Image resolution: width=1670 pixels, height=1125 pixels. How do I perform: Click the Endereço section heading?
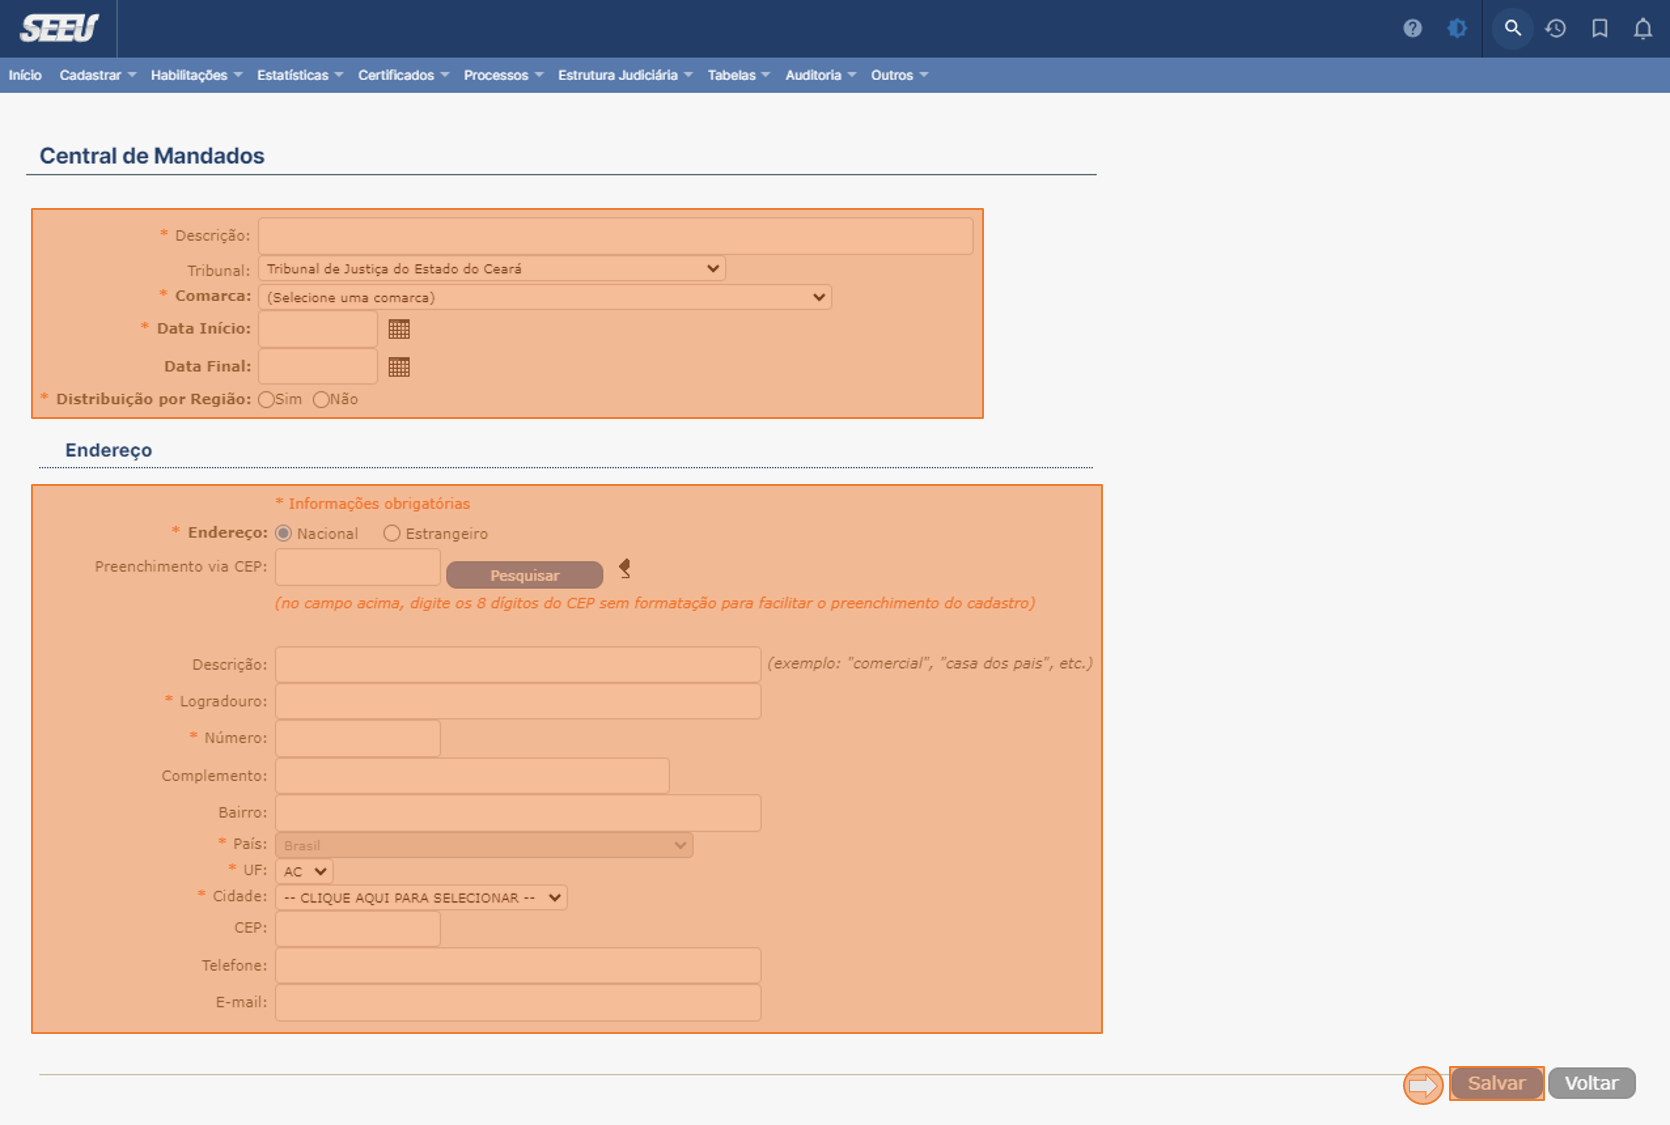(x=109, y=450)
